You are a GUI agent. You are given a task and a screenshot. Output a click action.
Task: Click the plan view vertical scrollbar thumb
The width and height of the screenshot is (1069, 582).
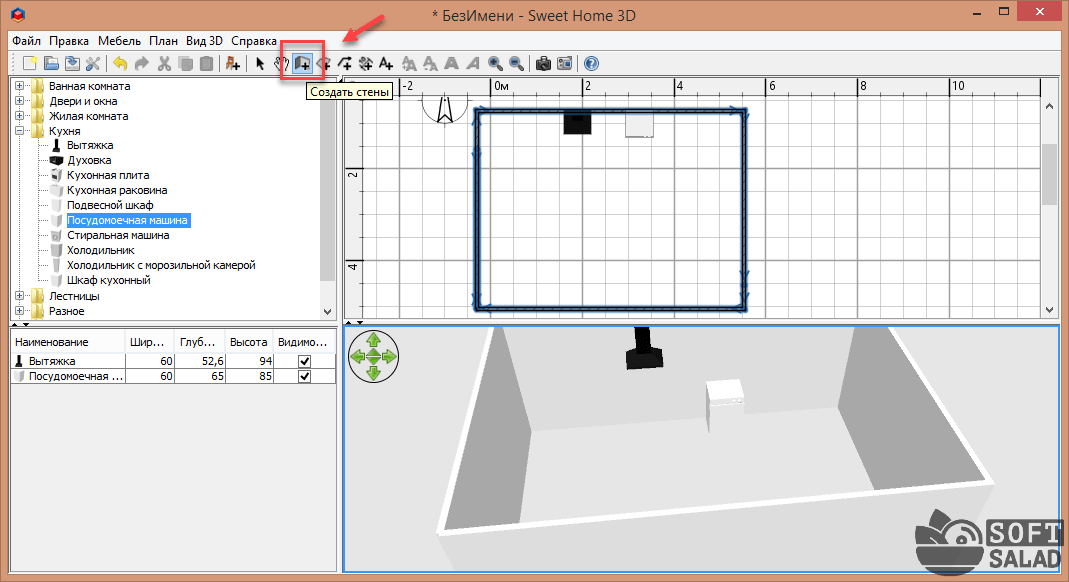pos(1049,173)
